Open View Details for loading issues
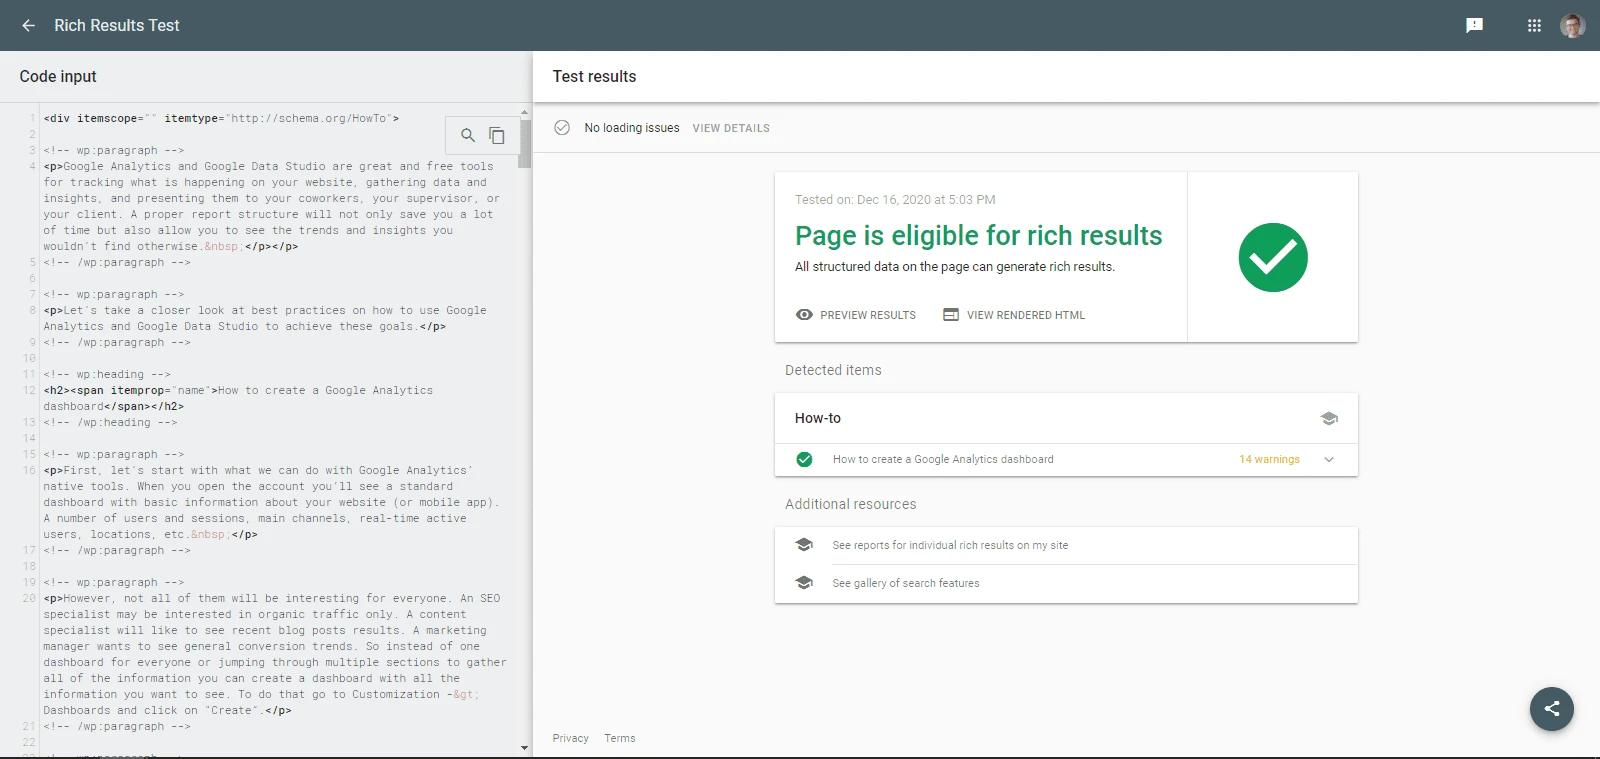The image size is (1600, 759). pyautogui.click(x=730, y=129)
